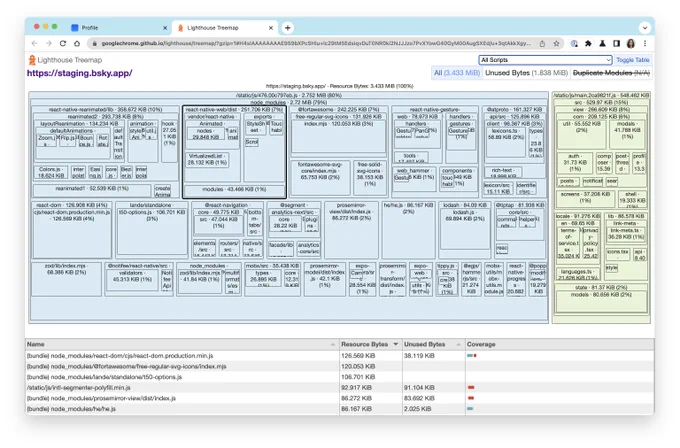Screen dimensions: 680x448
Task: Toggle the browser side panel icon
Action: [x=616, y=43]
